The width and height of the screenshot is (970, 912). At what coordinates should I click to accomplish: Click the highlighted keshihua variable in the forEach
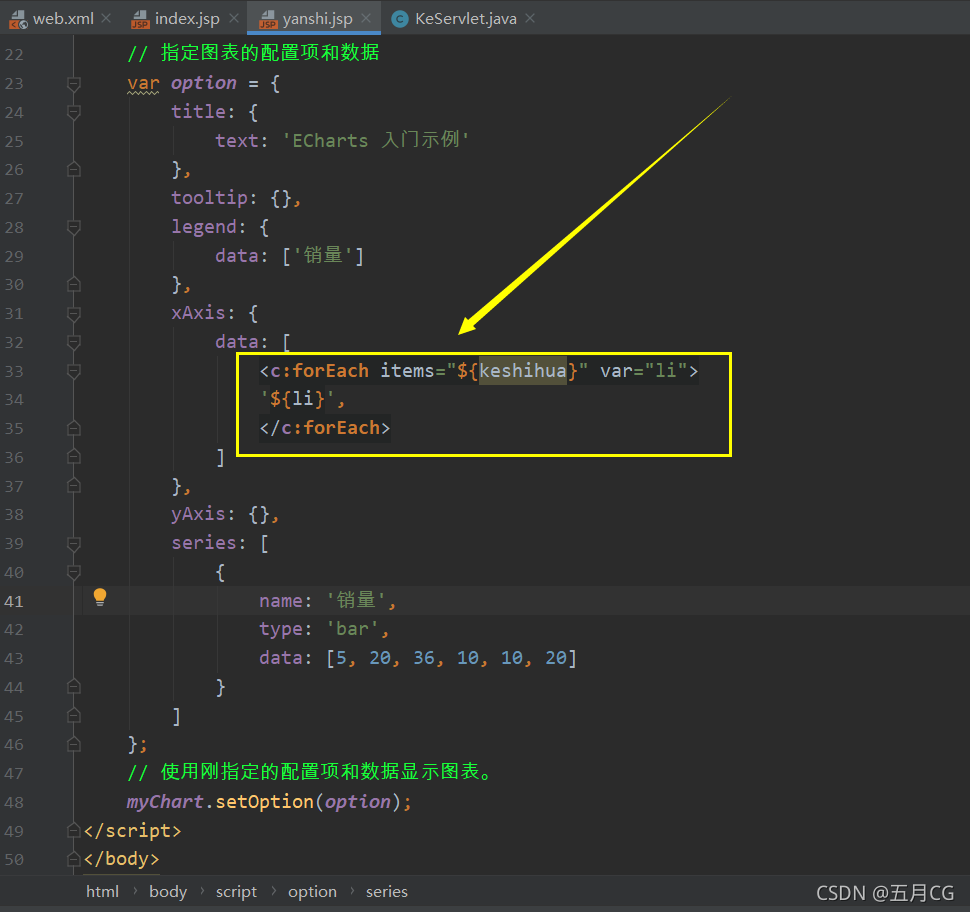click(524, 370)
